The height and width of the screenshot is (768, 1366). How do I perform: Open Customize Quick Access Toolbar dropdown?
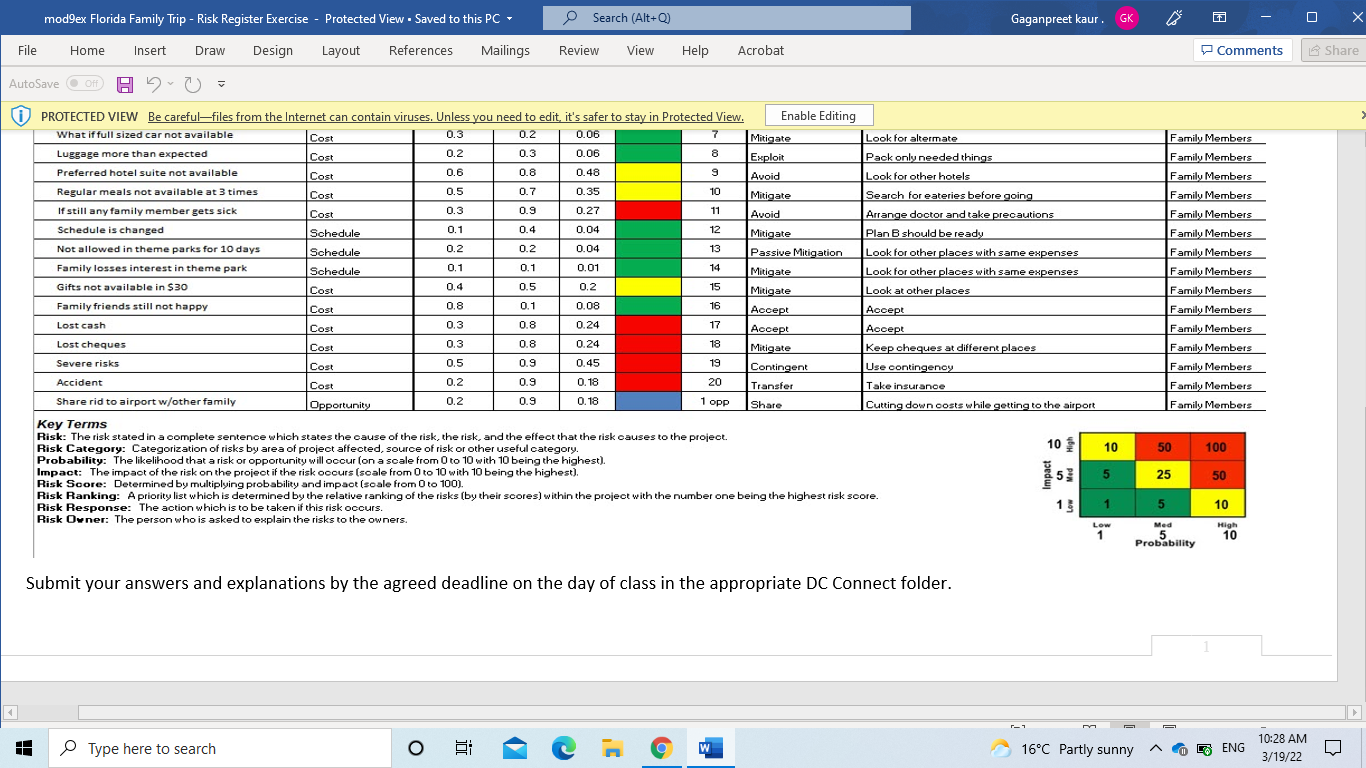(221, 85)
